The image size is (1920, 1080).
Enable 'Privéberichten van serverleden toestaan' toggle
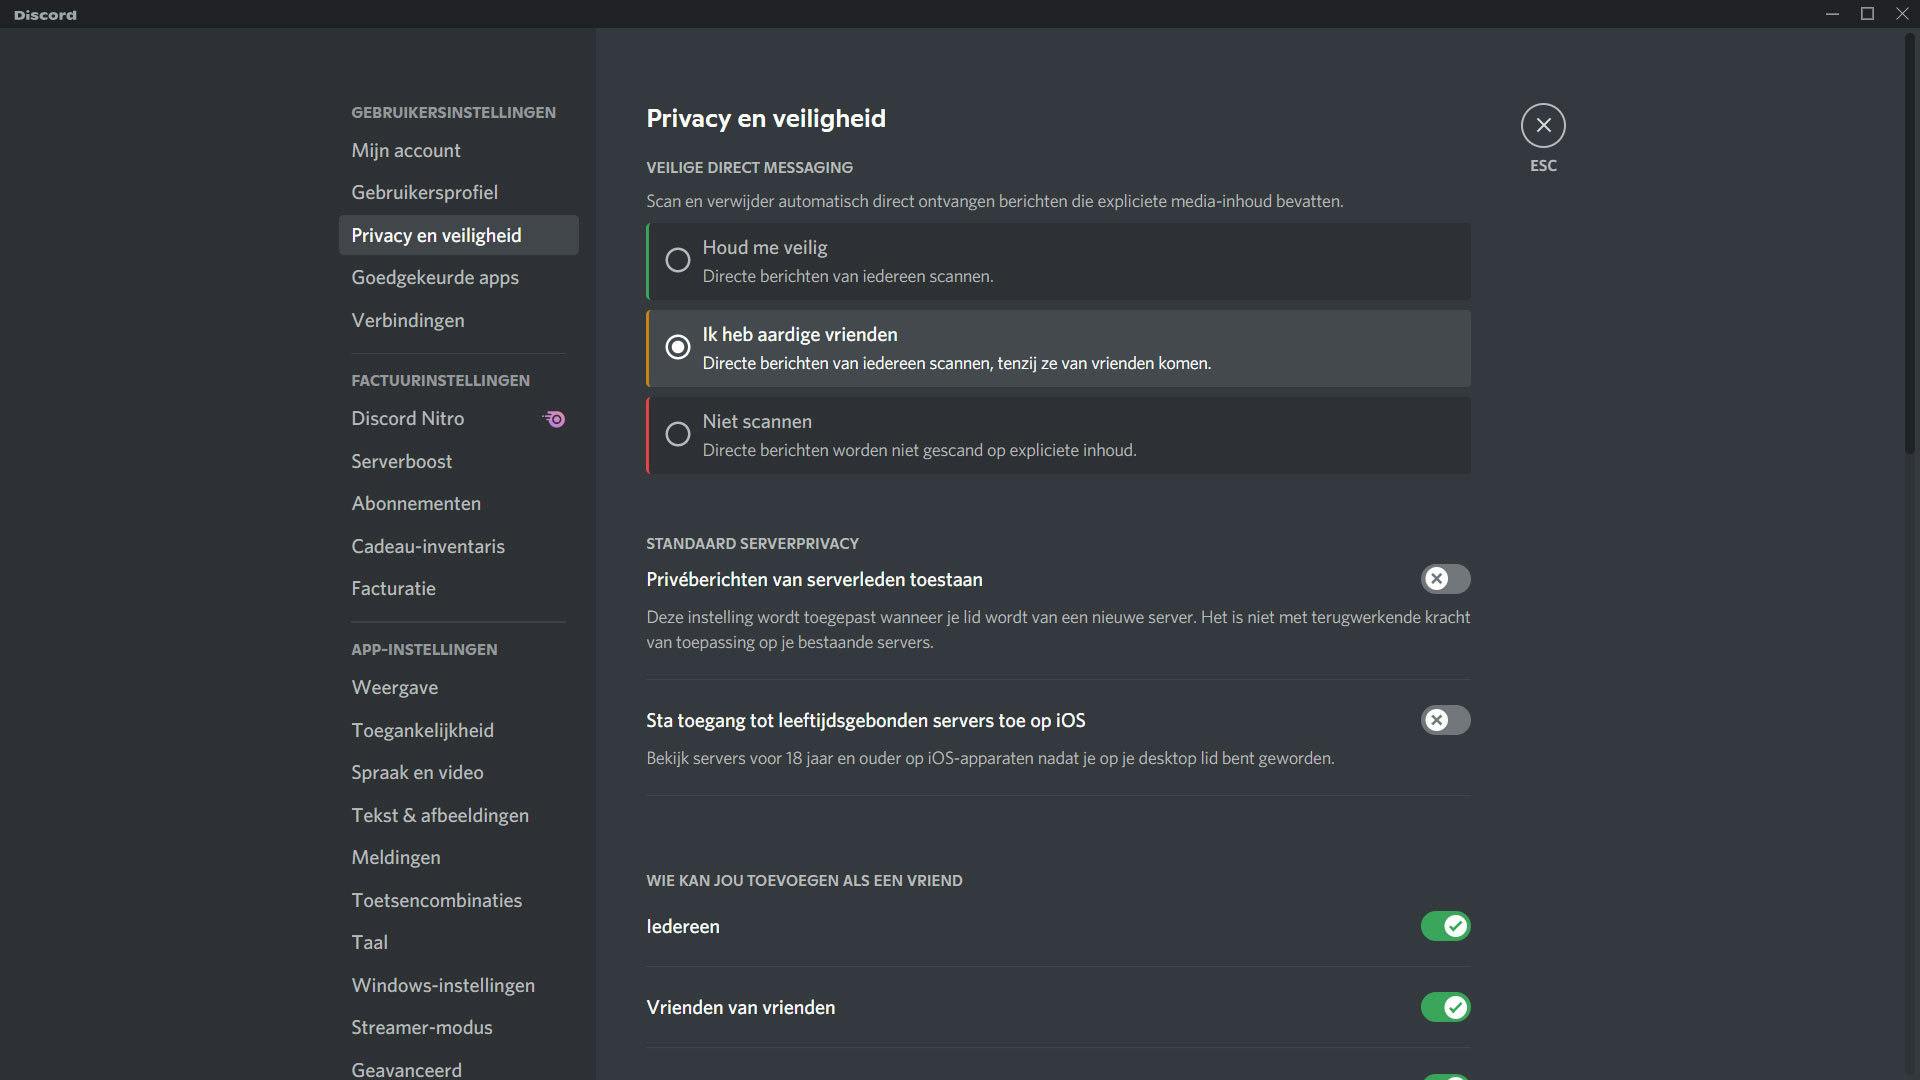1445,579
